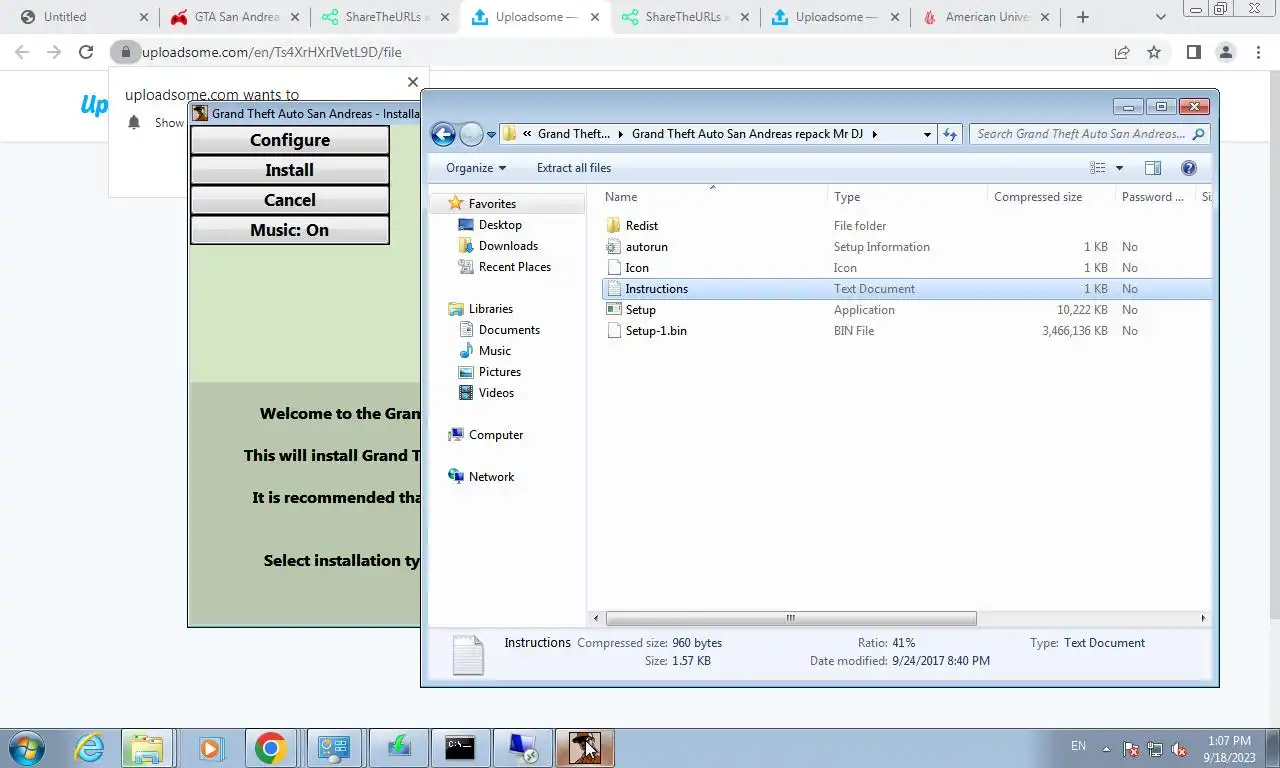The height and width of the screenshot is (768, 1280).
Task: Open command prompt from taskbar
Action: 459,747
